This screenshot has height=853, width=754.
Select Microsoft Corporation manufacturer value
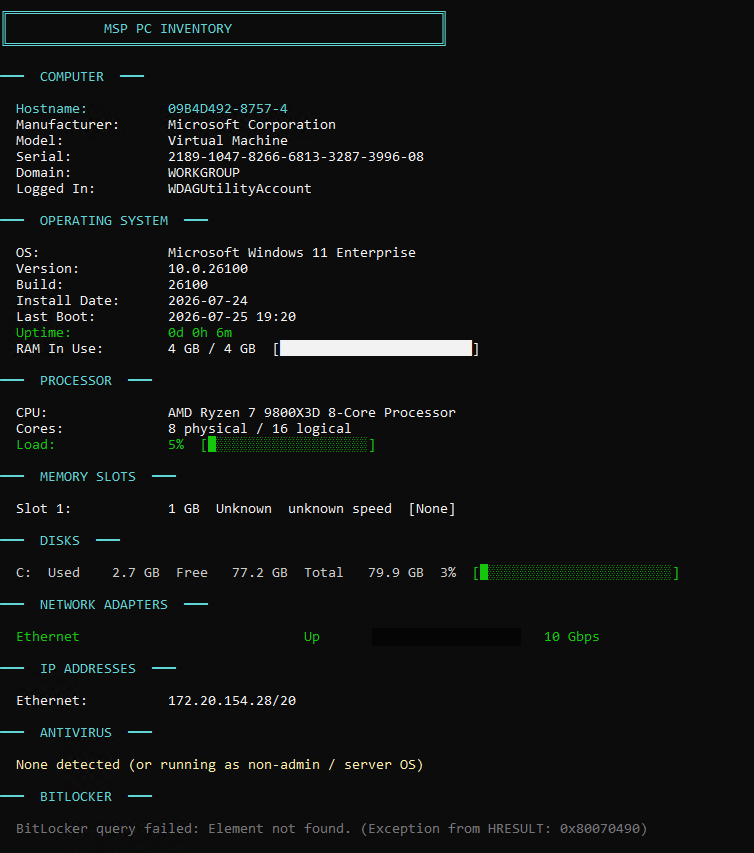[251, 125]
